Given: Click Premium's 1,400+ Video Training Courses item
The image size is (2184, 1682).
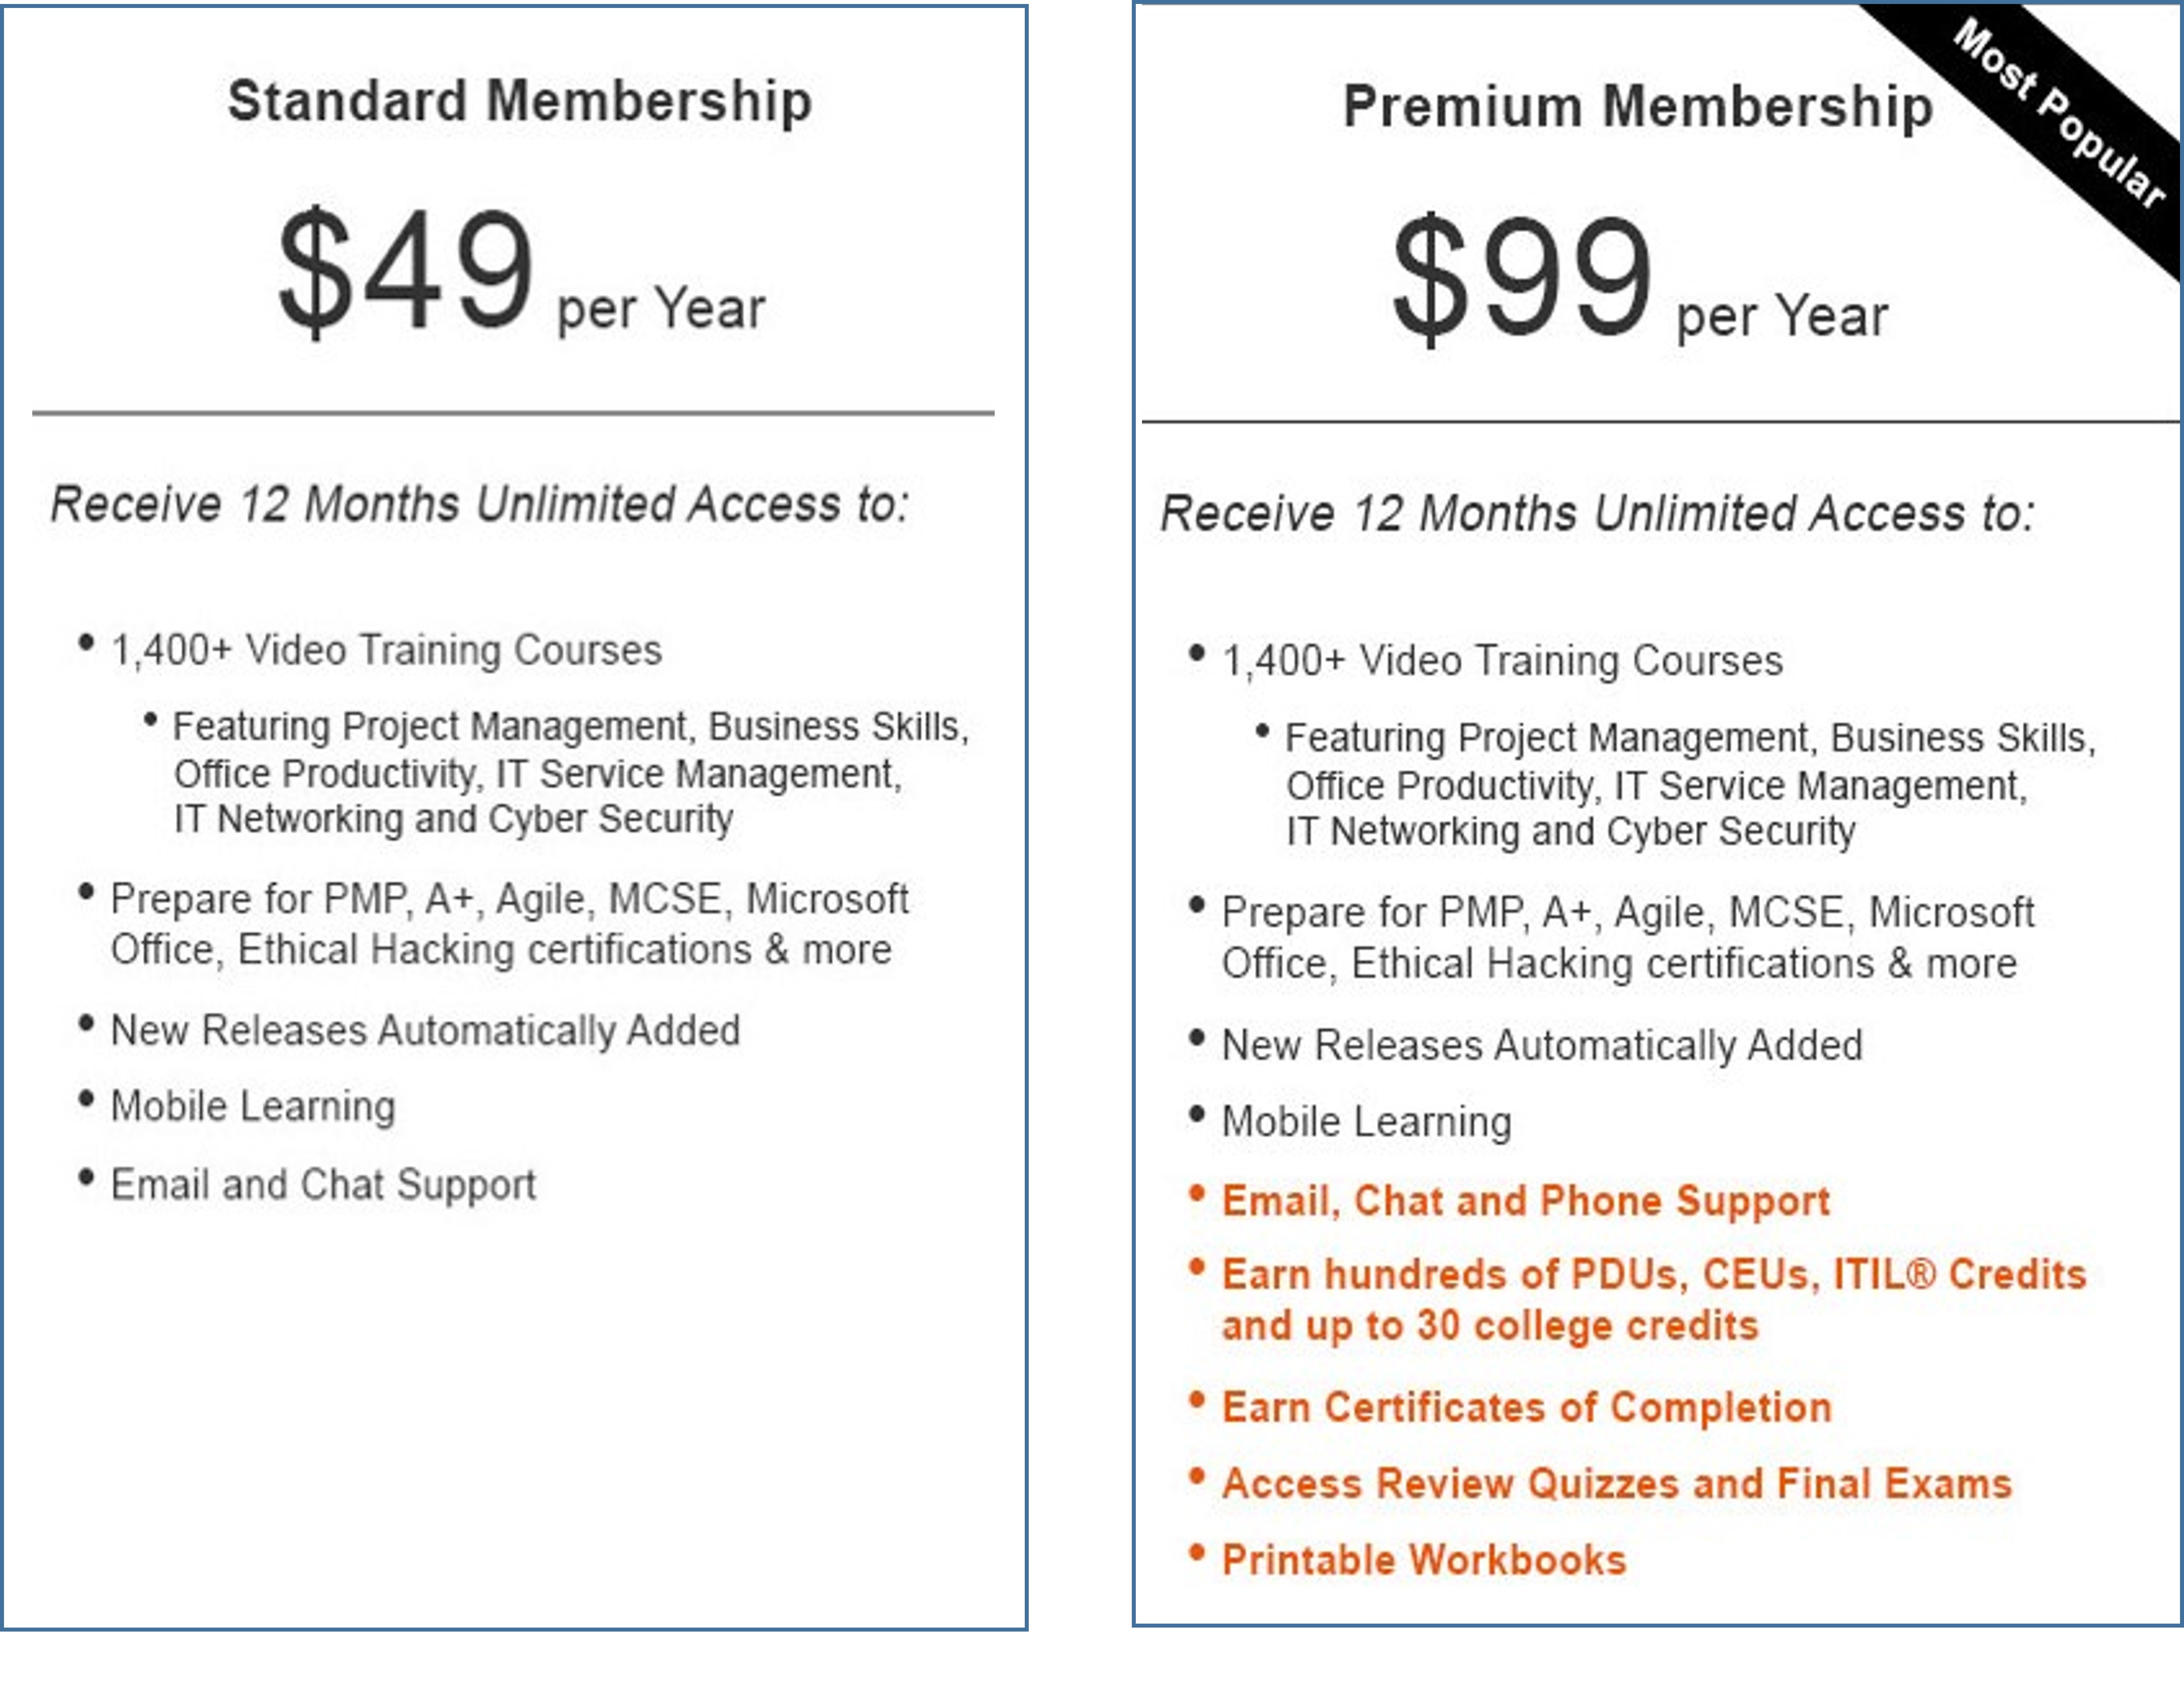Looking at the screenshot, I should [1502, 661].
